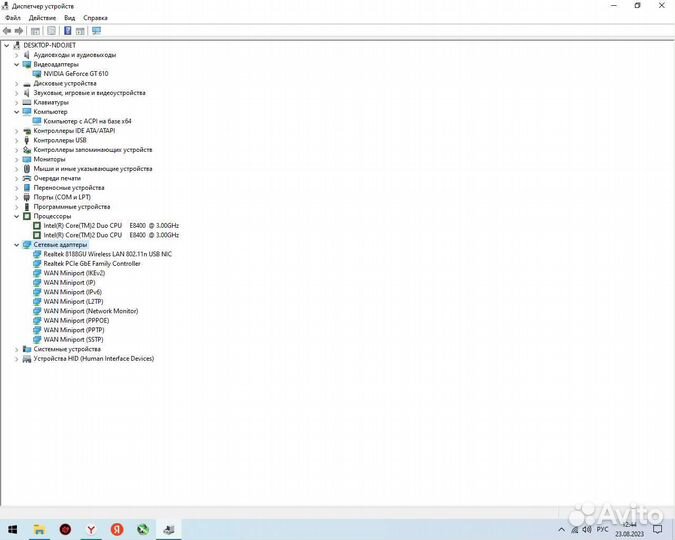
Task: Open the red round app on taskbar
Action: coord(65,529)
